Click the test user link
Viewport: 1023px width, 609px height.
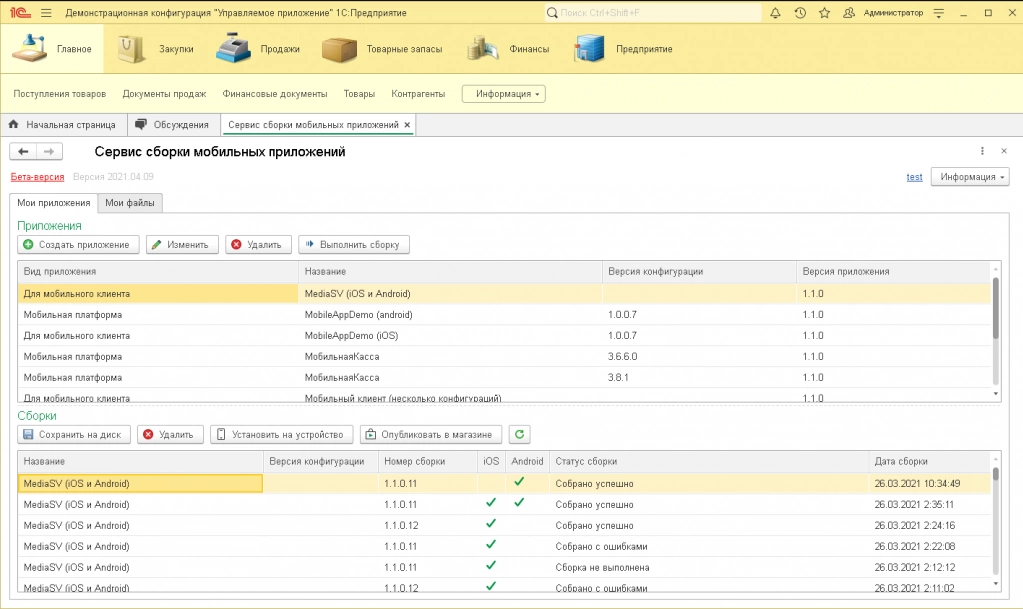tap(914, 177)
